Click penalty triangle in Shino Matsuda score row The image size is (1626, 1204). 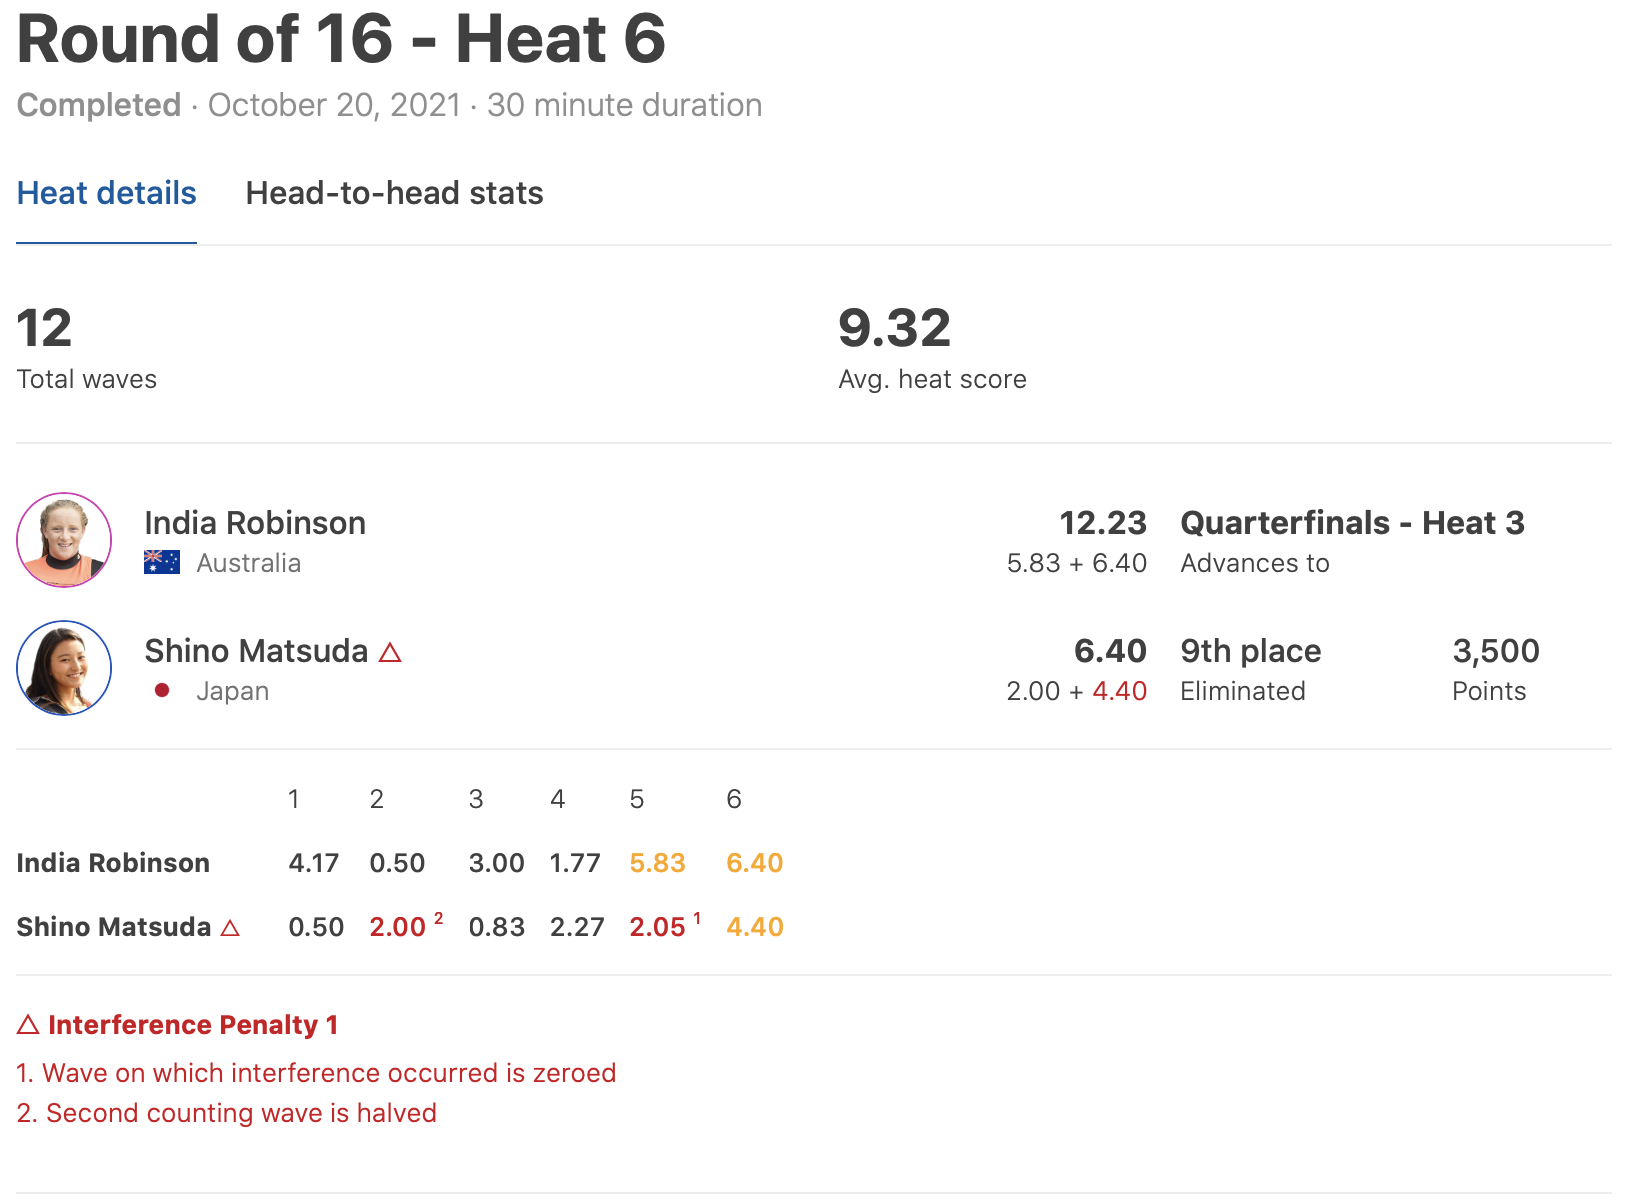click(230, 928)
